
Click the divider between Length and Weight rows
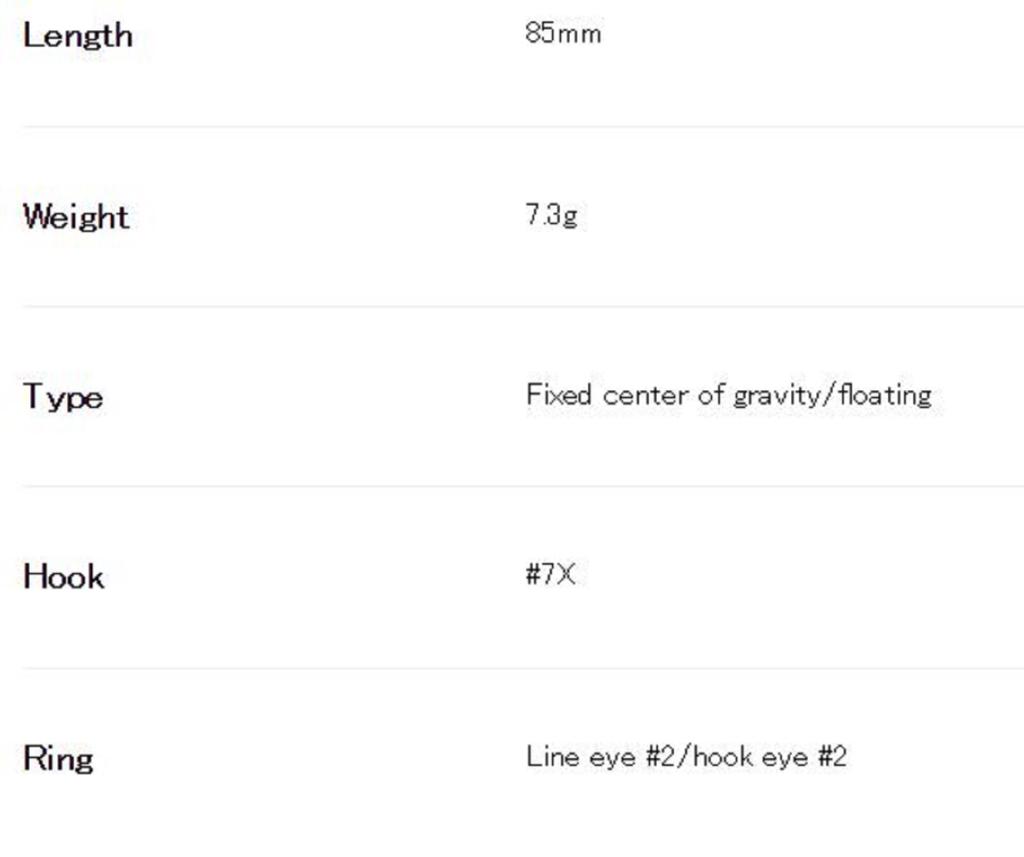pyautogui.click(x=522, y=126)
